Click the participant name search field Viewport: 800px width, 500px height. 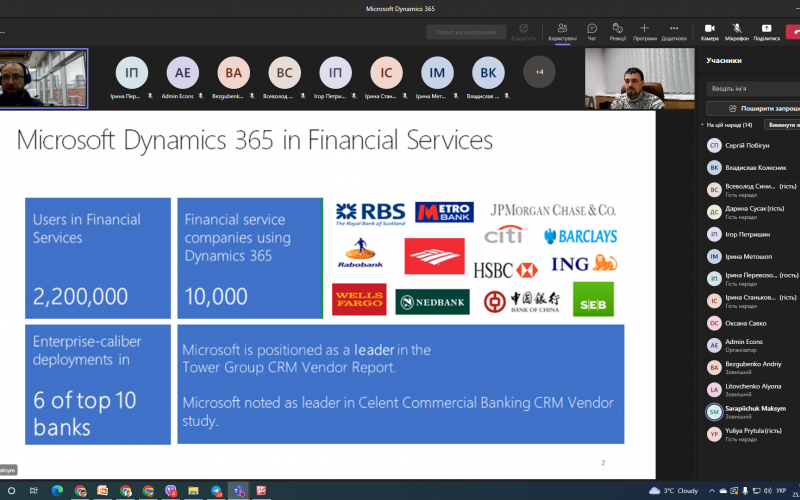753,88
